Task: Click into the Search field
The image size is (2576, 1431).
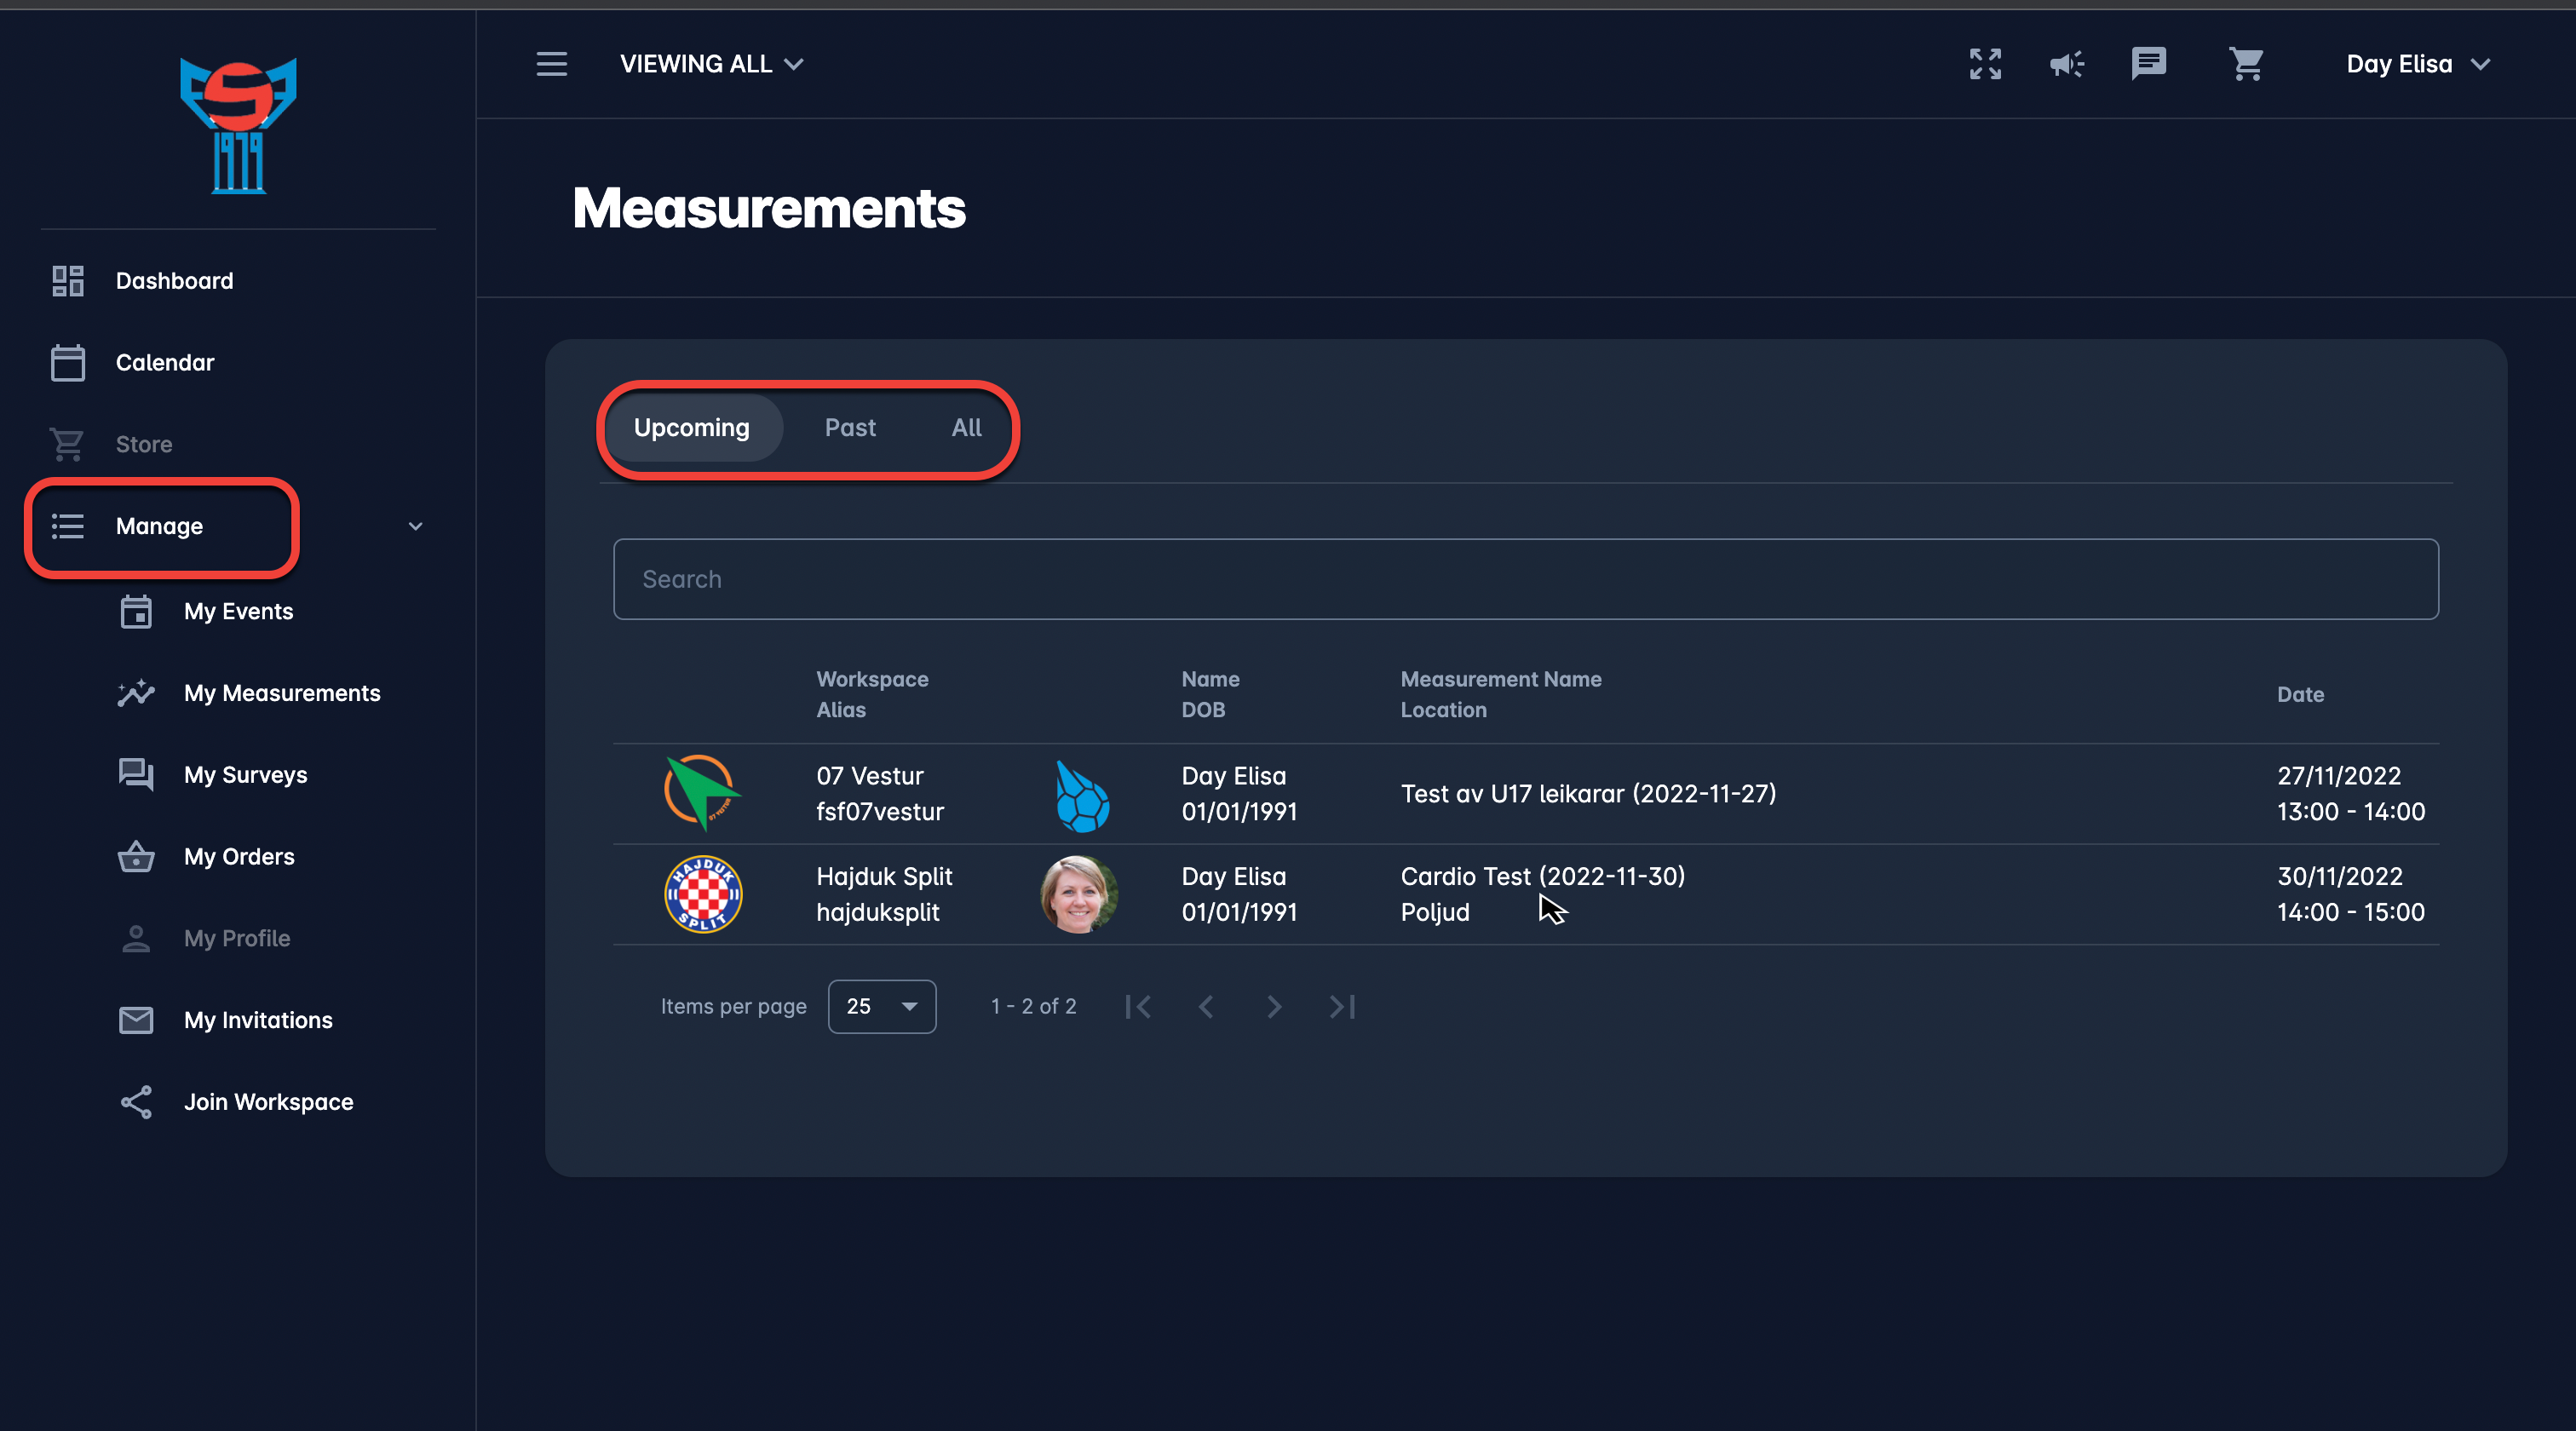Action: [1525, 580]
